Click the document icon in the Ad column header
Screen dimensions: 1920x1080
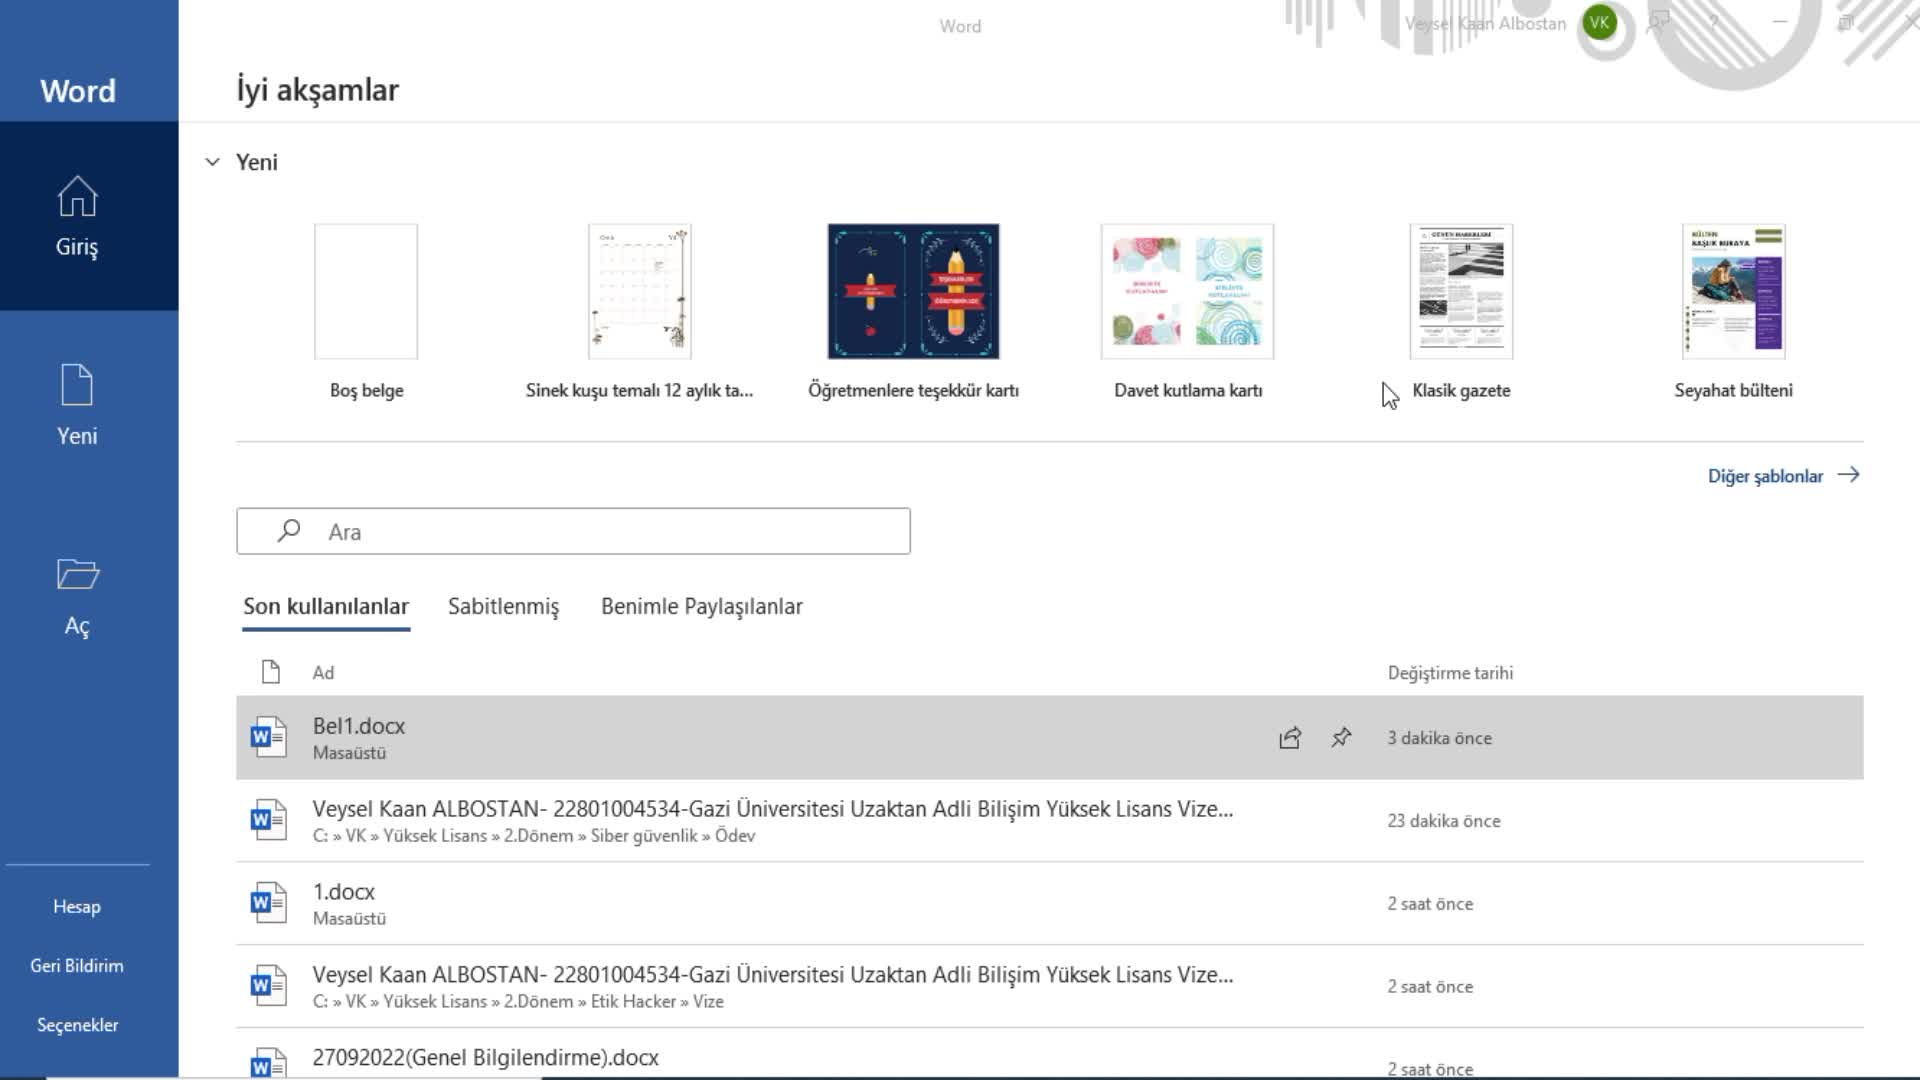pyautogui.click(x=270, y=672)
